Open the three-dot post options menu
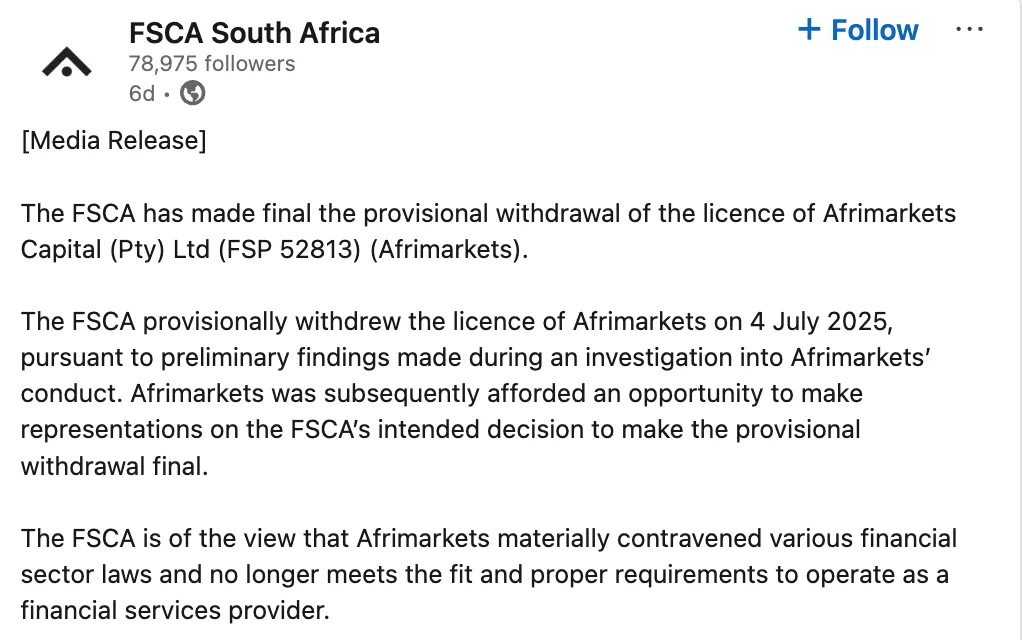The width and height of the screenshot is (1022, 640). pos(969,29)
